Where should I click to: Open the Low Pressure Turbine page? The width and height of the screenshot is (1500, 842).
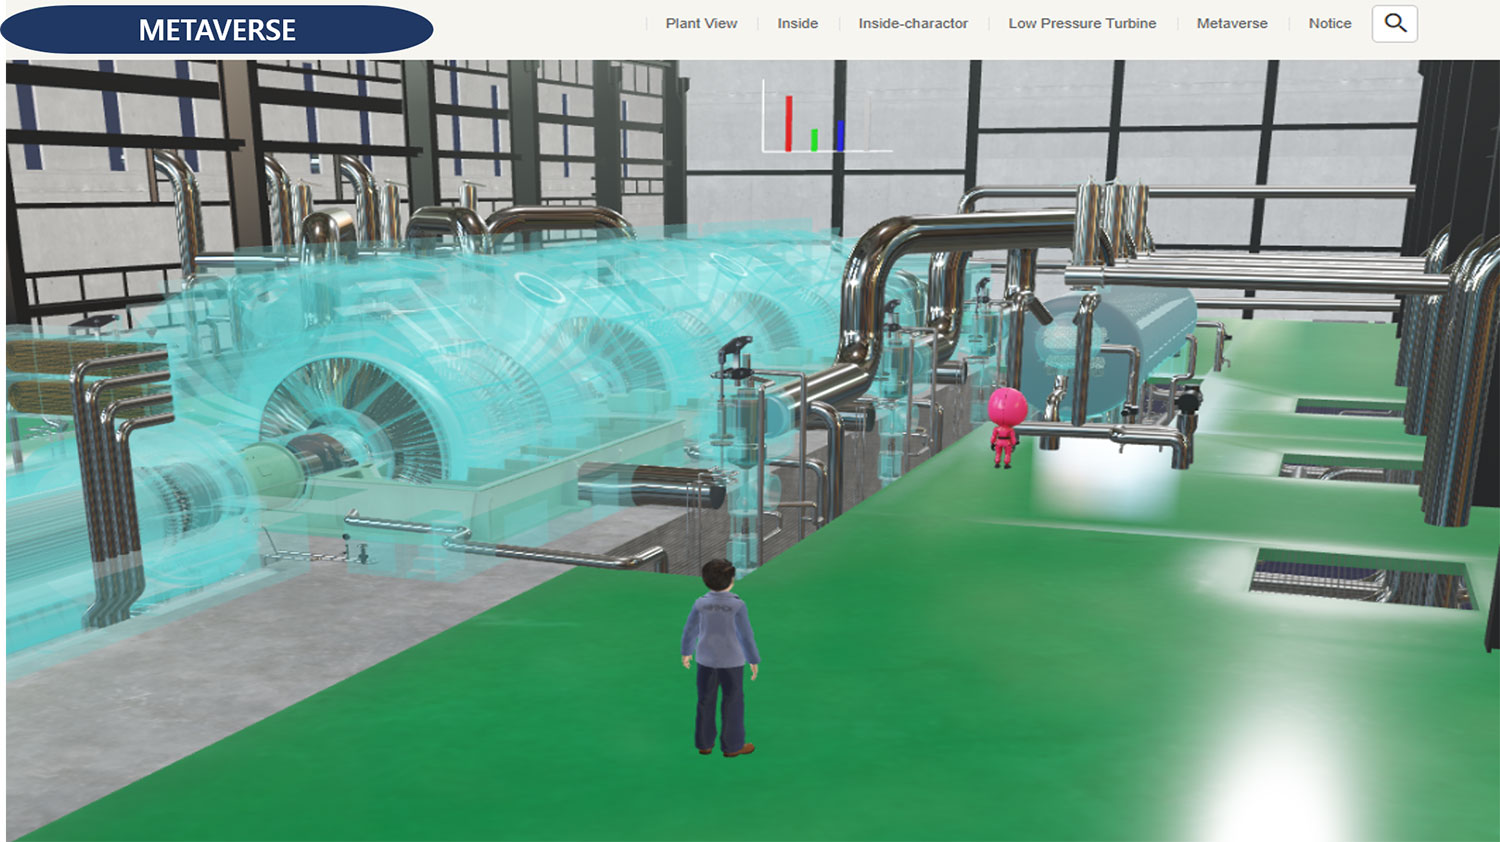pyautogui.click(x=1082, y=23)
